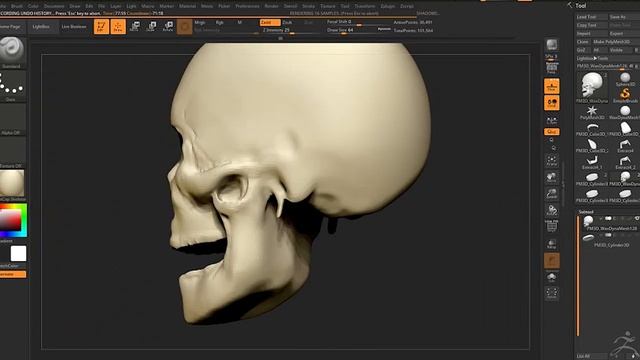Pick a color in the color picker square
The image size is (640, 360).
[x=11, y=221]
